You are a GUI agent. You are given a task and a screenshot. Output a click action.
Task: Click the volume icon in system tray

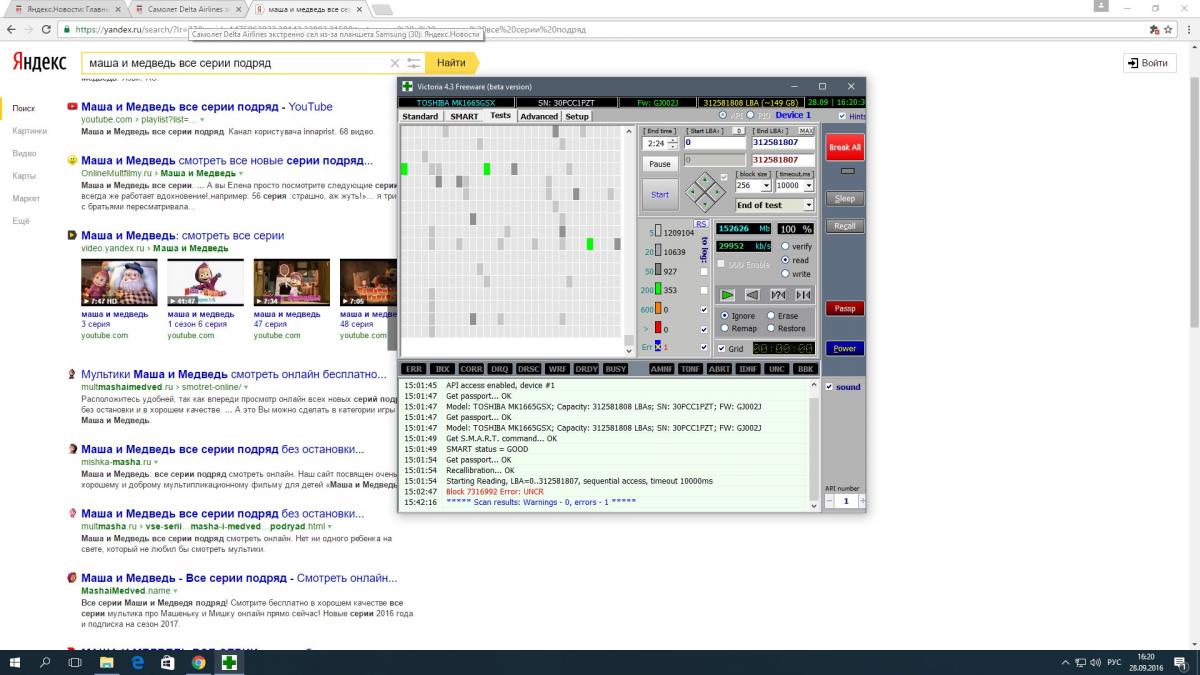tap(1096, 662)
